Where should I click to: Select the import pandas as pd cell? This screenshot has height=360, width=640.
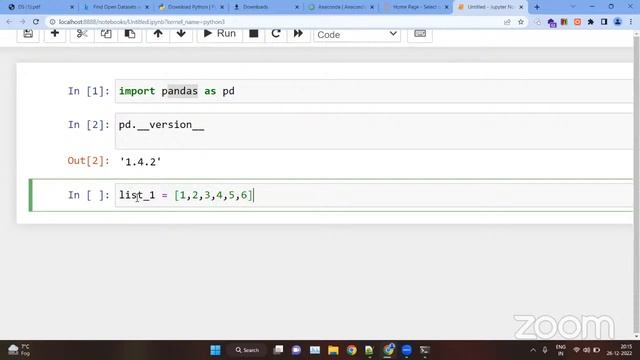[x=373, y=91]
